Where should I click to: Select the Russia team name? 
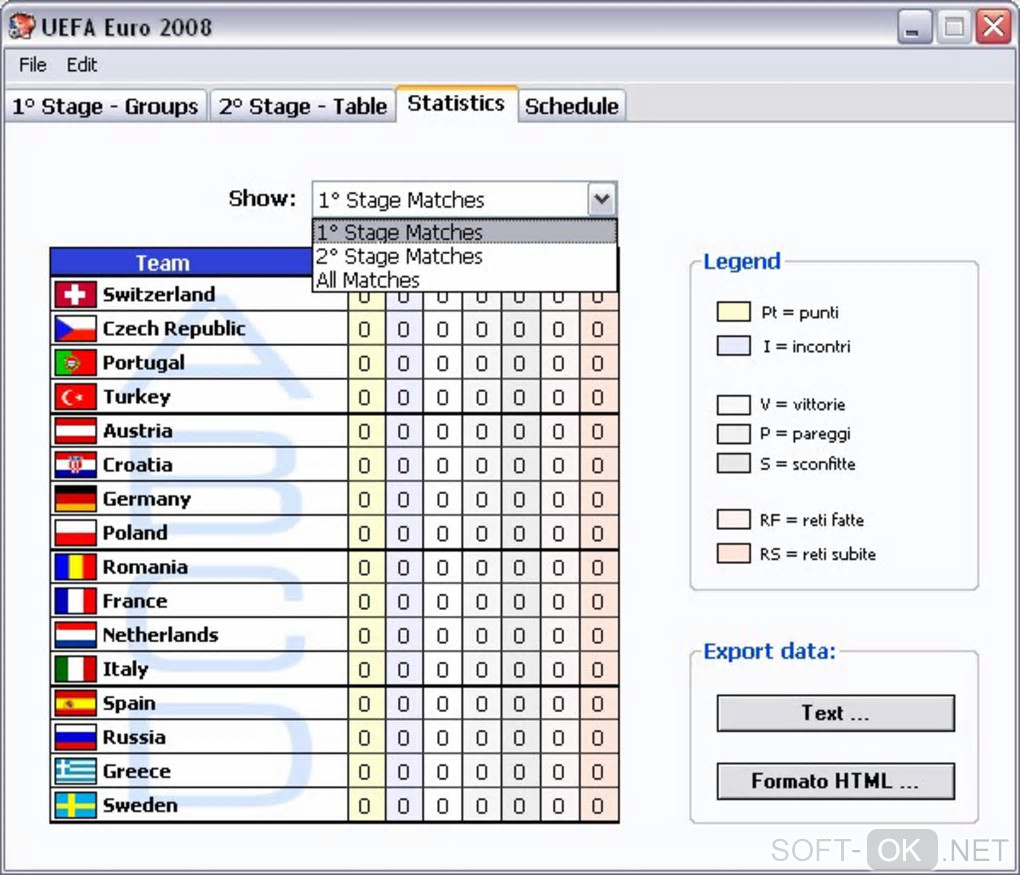pyautogui.click(x=135, y=737)
